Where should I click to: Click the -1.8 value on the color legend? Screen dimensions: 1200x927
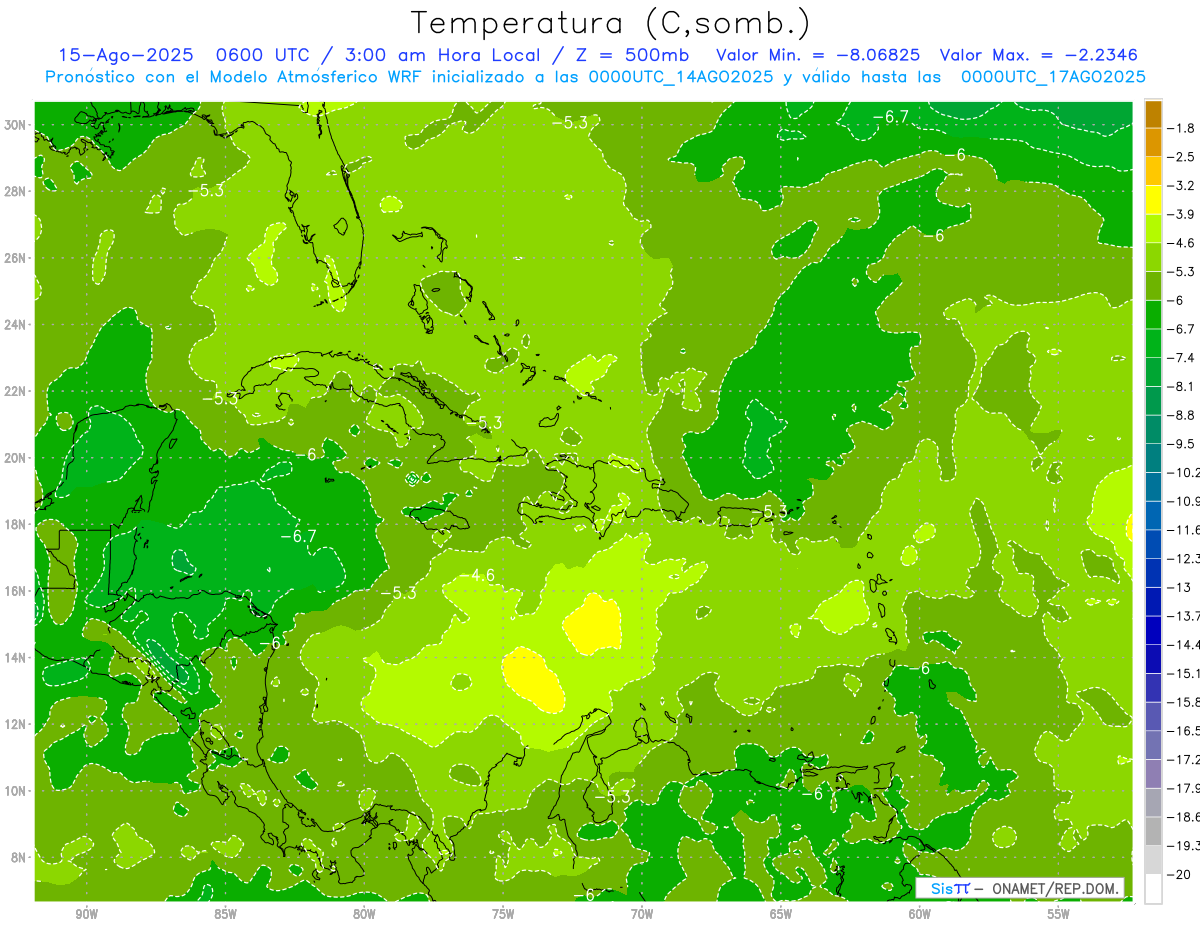coord(1182,128)
